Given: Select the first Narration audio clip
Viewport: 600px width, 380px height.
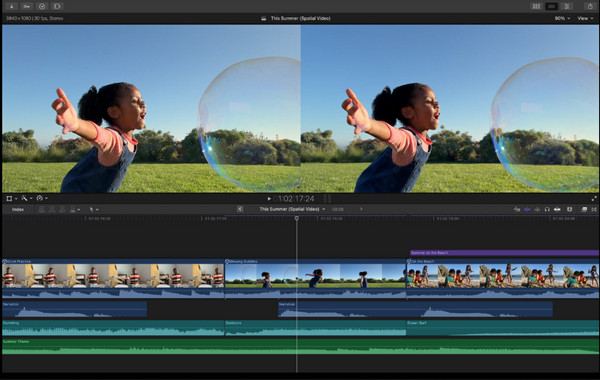Looking at the screenshot, I should pyautogui.click(x=75, y=310).
